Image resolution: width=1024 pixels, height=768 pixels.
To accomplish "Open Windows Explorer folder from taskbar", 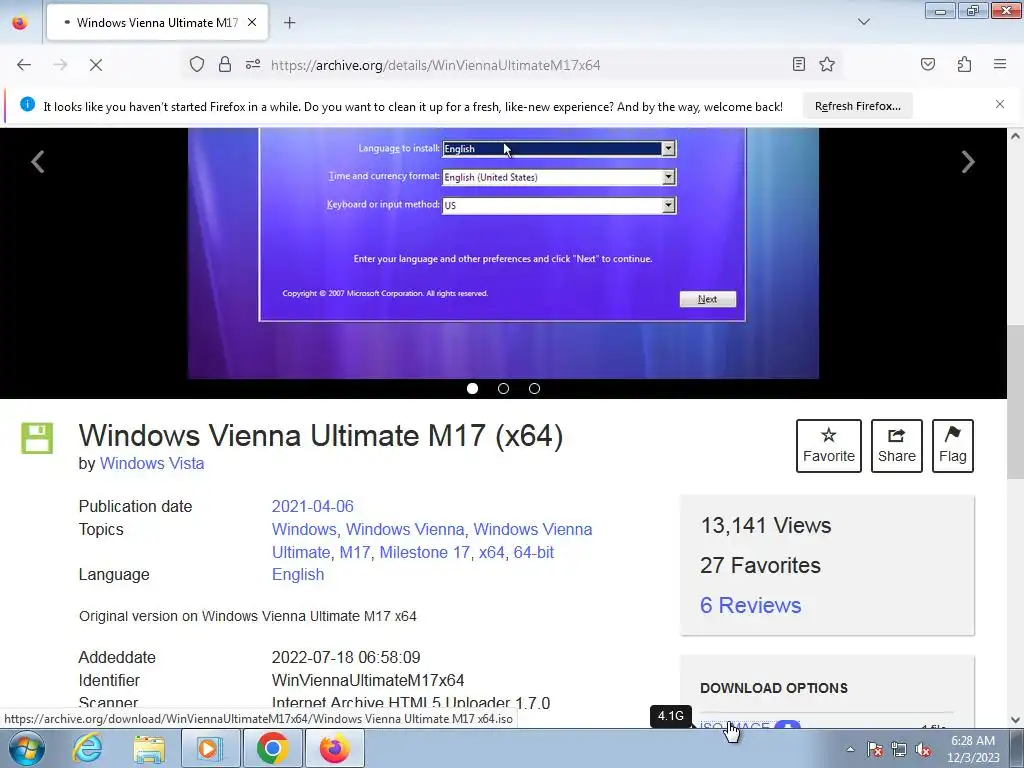I will coord(150,748).
